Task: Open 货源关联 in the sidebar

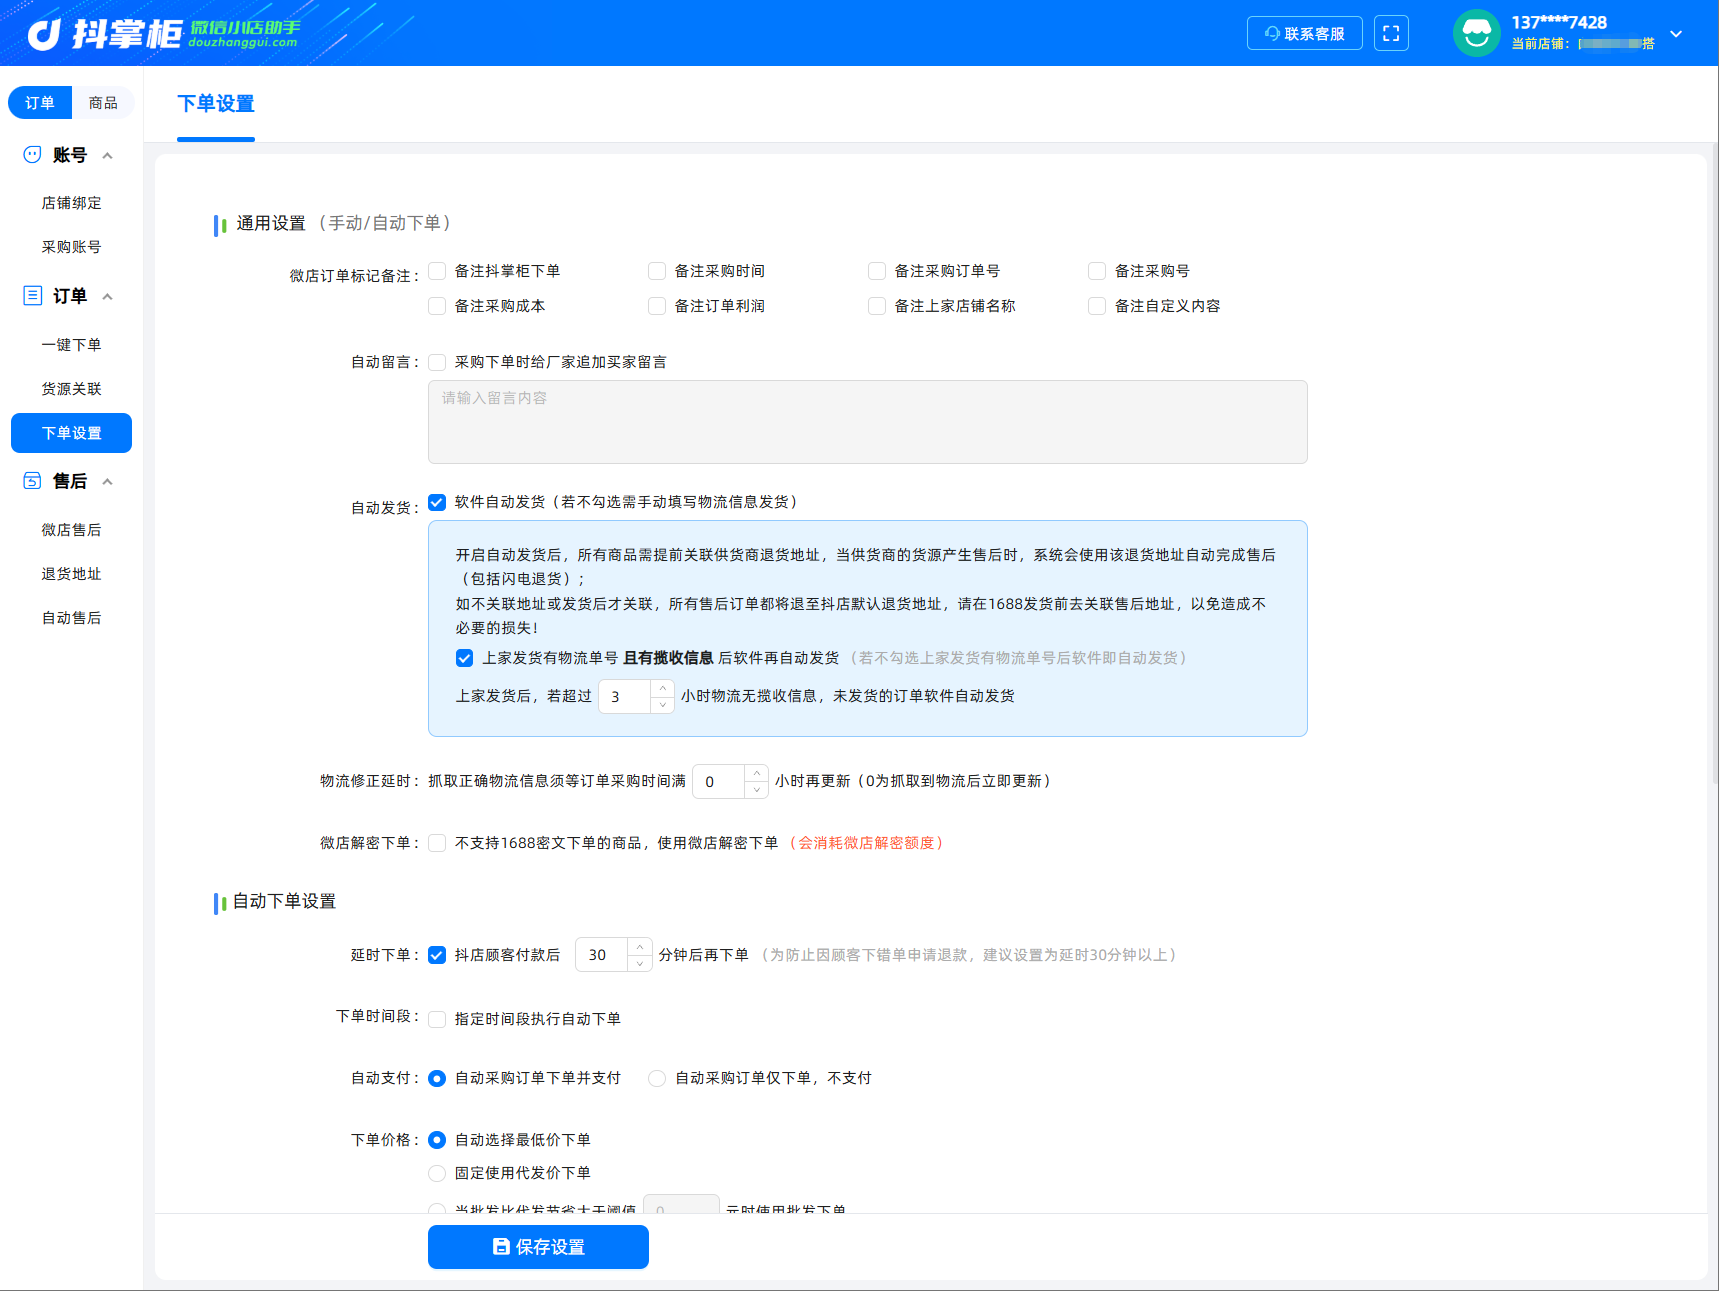Action: coord(71,389)
